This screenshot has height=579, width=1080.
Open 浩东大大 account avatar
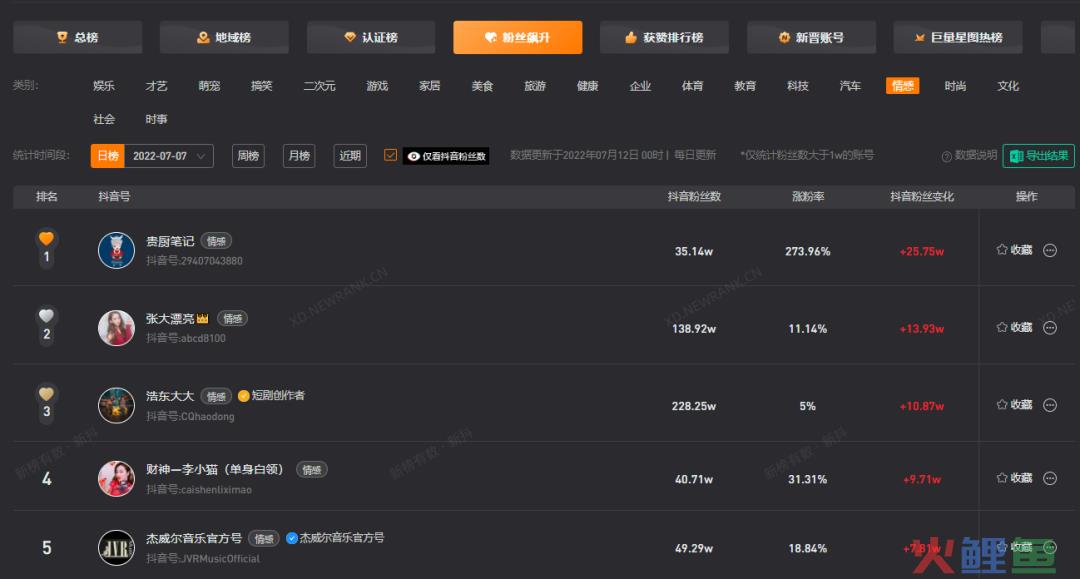[116, 406]
